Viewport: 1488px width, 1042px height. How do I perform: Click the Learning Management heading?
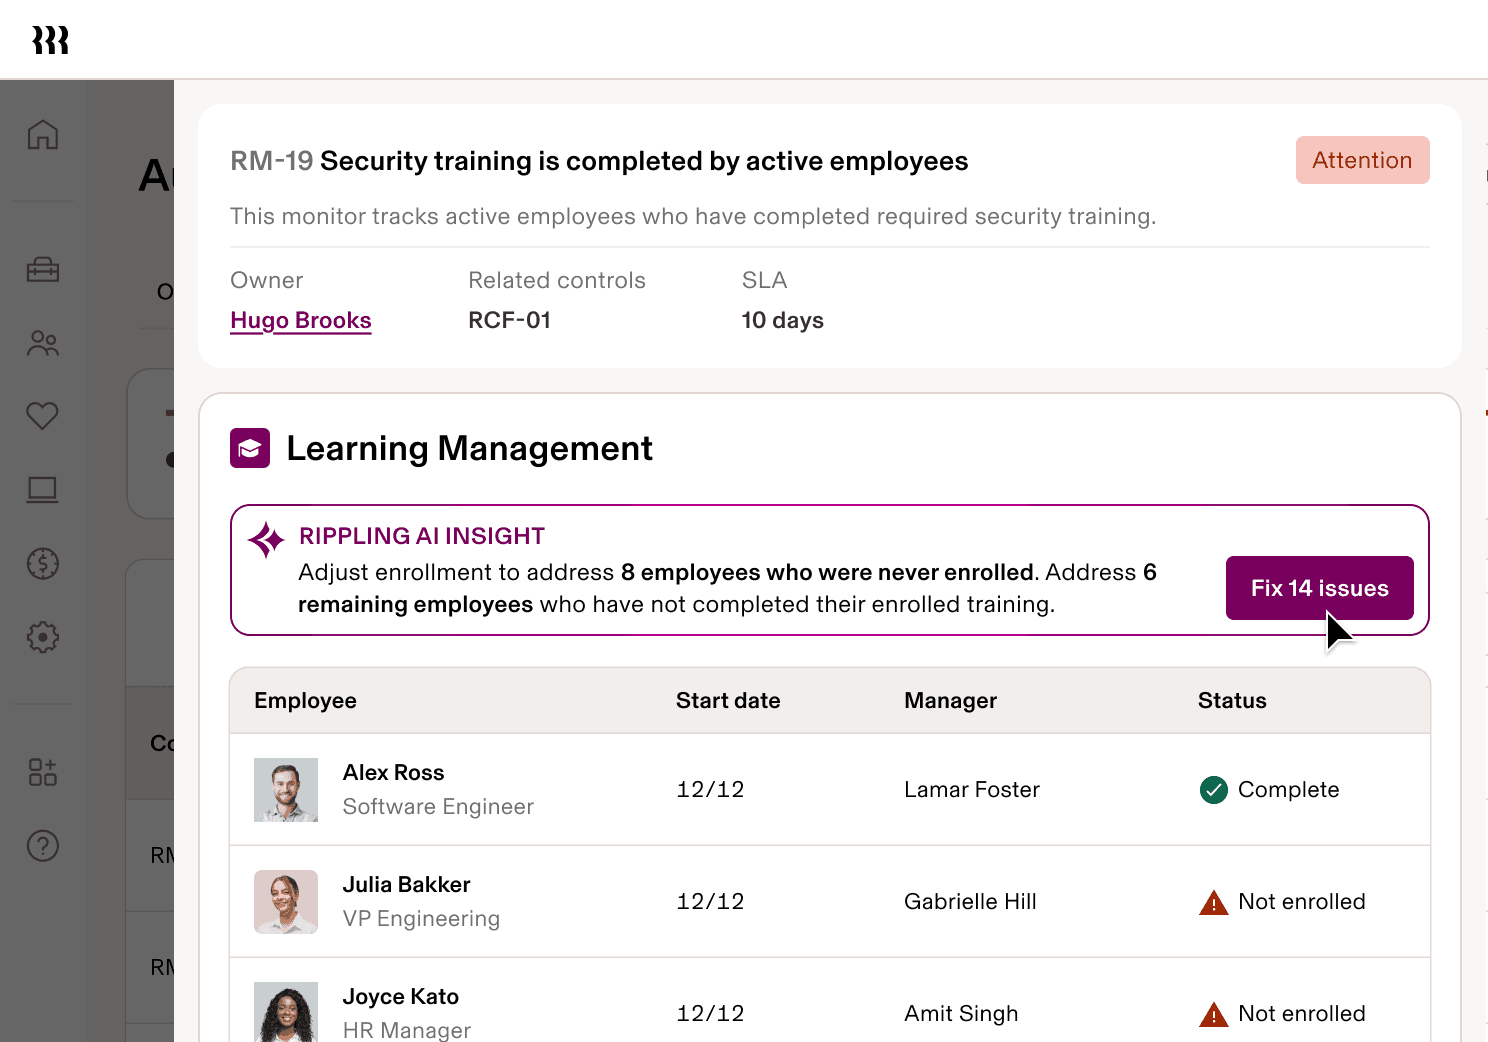(469, 448)
